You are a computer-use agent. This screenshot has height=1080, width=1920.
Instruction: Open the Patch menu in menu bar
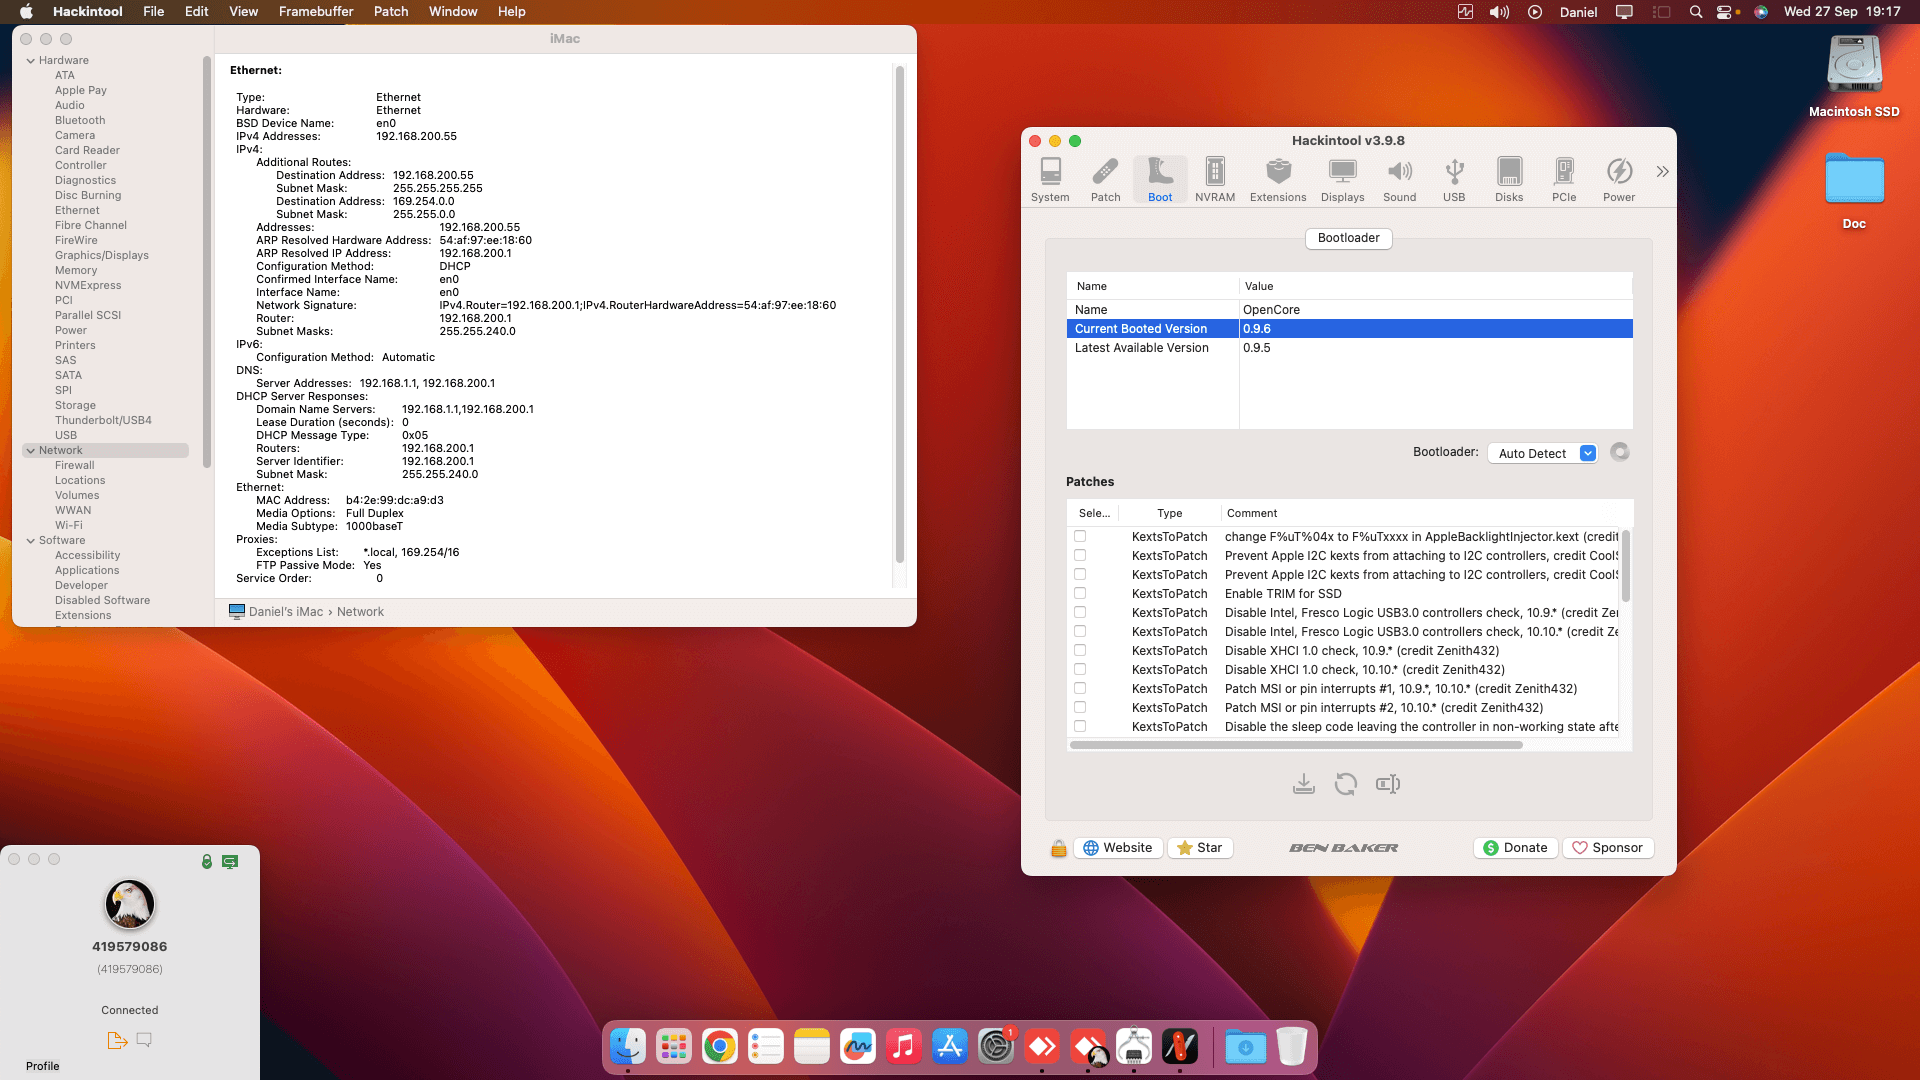pyautogui.click(x=390, y=12)
